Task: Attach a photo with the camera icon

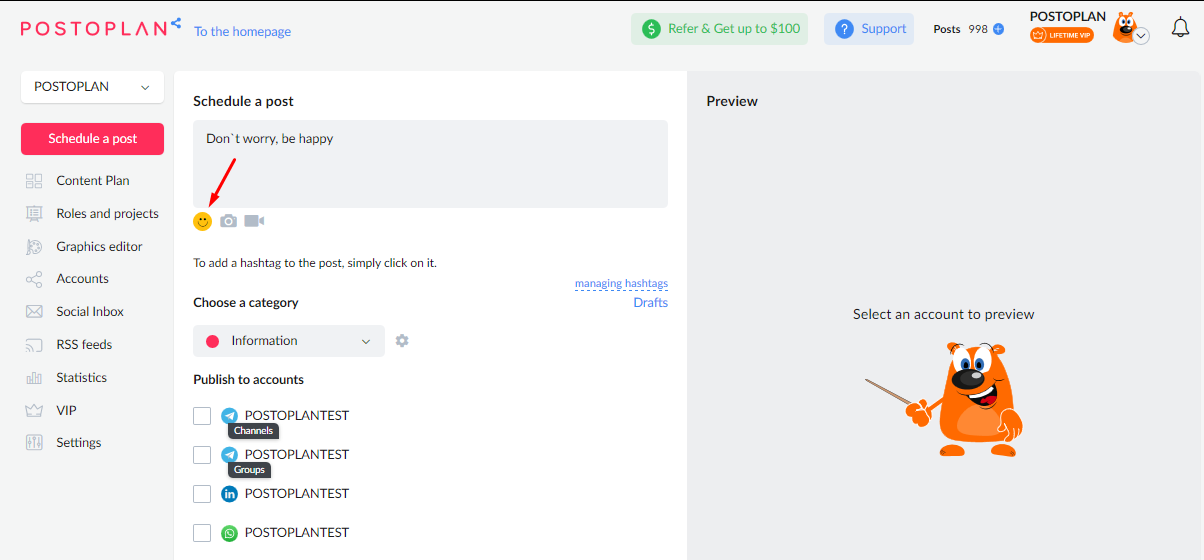Action: (229, 221)
